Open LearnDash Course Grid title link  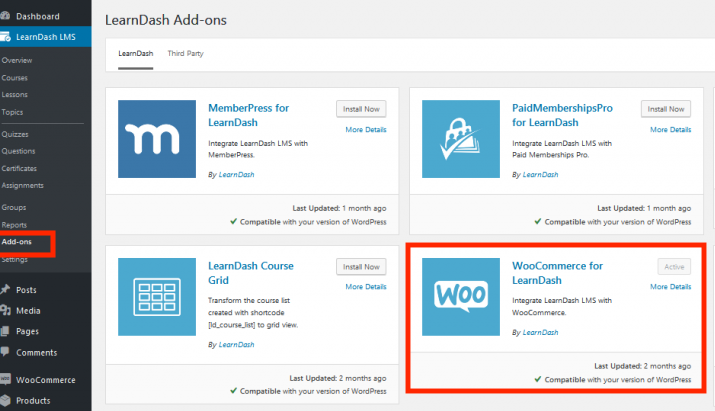tap(251, 273)
